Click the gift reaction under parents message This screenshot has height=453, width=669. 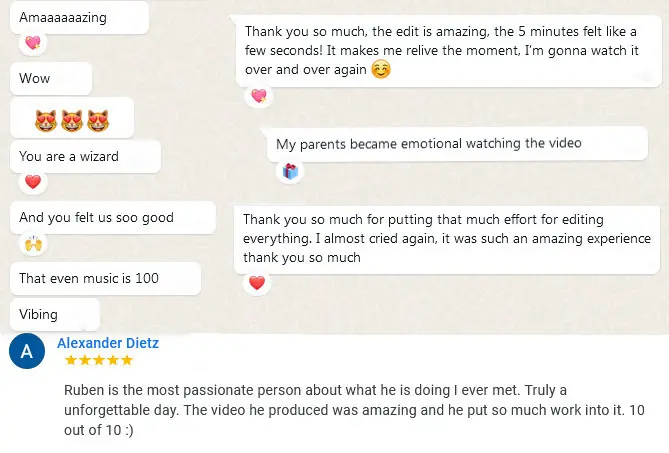290,171
